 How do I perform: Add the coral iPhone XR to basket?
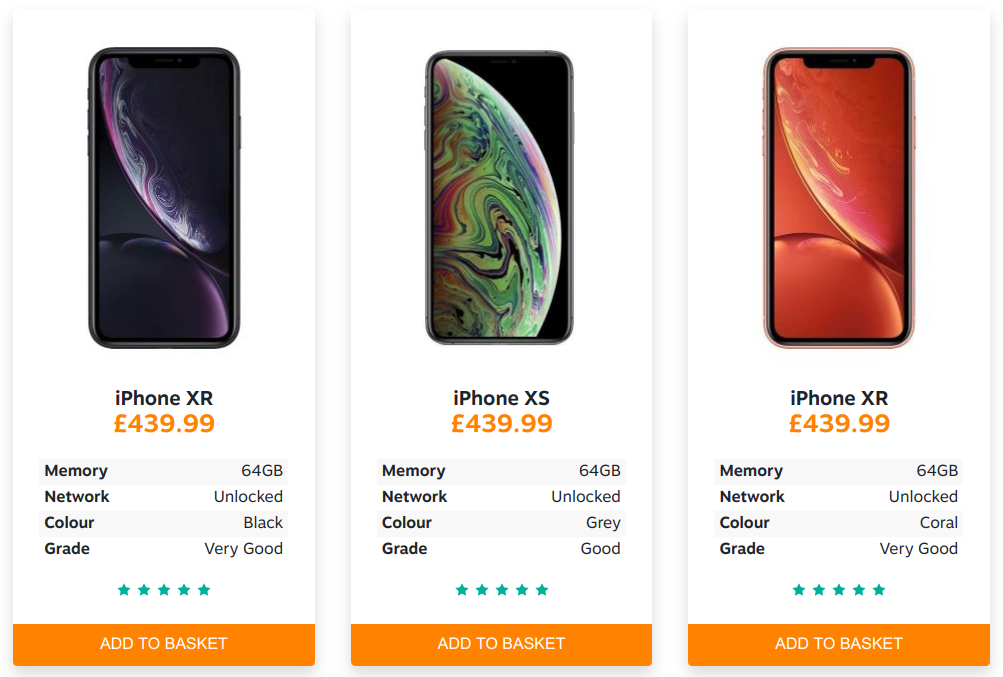[x=839, y=644]
